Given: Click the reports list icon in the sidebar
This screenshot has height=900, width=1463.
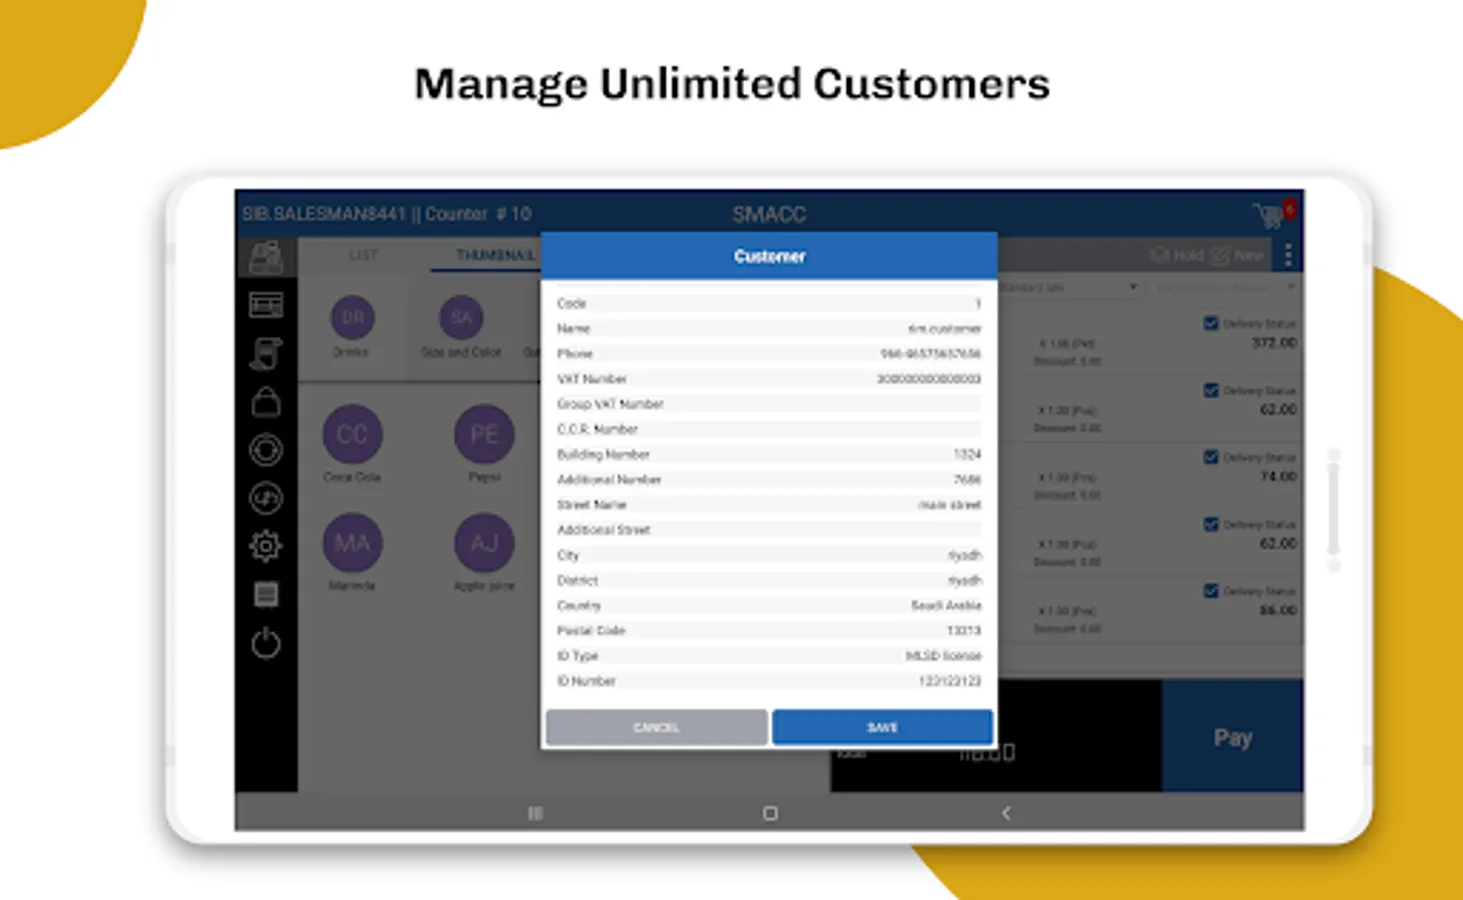Looking at the screenshot, I should click(265, 594).
